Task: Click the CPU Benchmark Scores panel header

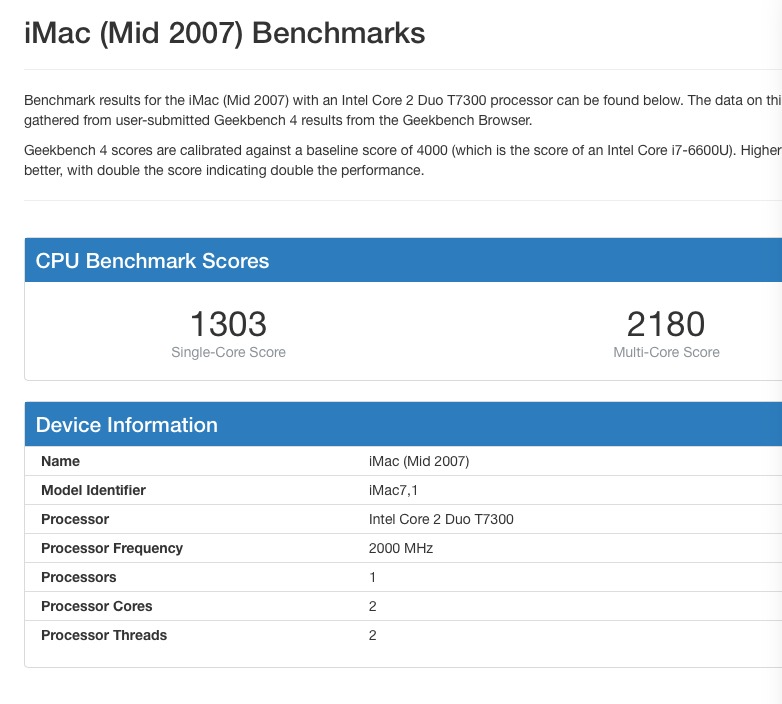Action: 152,261
